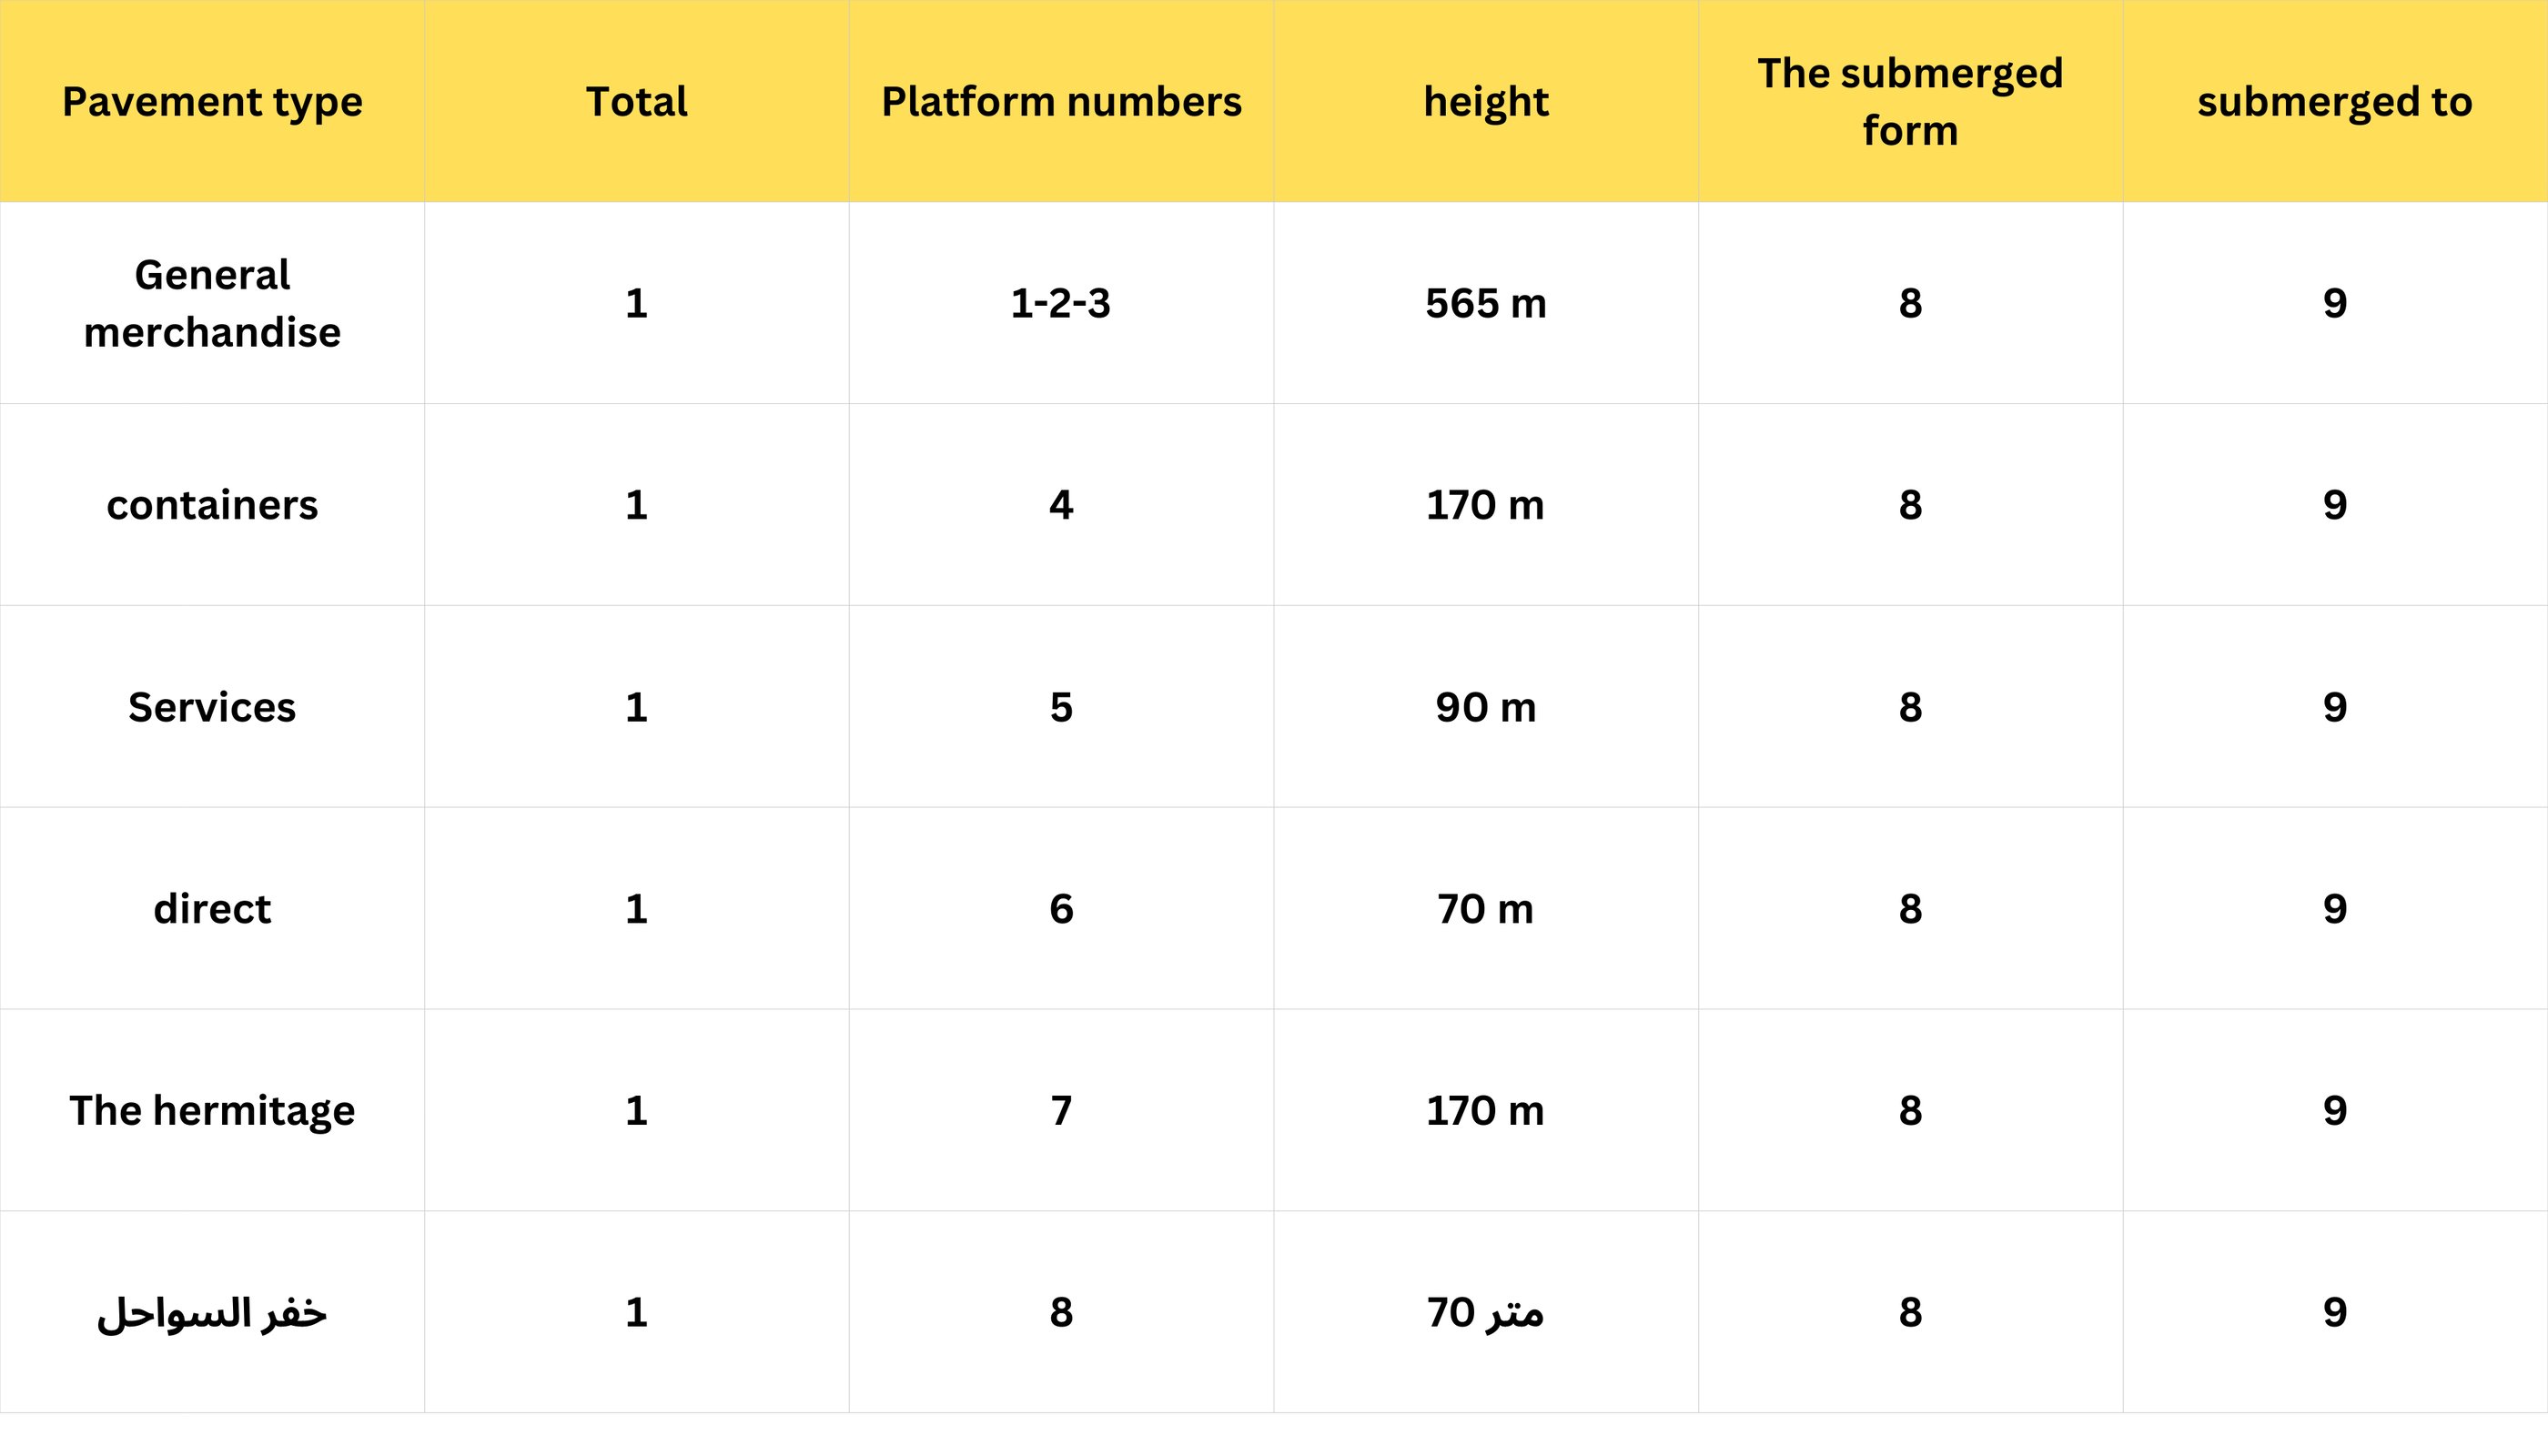Select the "submerged to" column header

pyautogui.click(x=2334, y=102)
